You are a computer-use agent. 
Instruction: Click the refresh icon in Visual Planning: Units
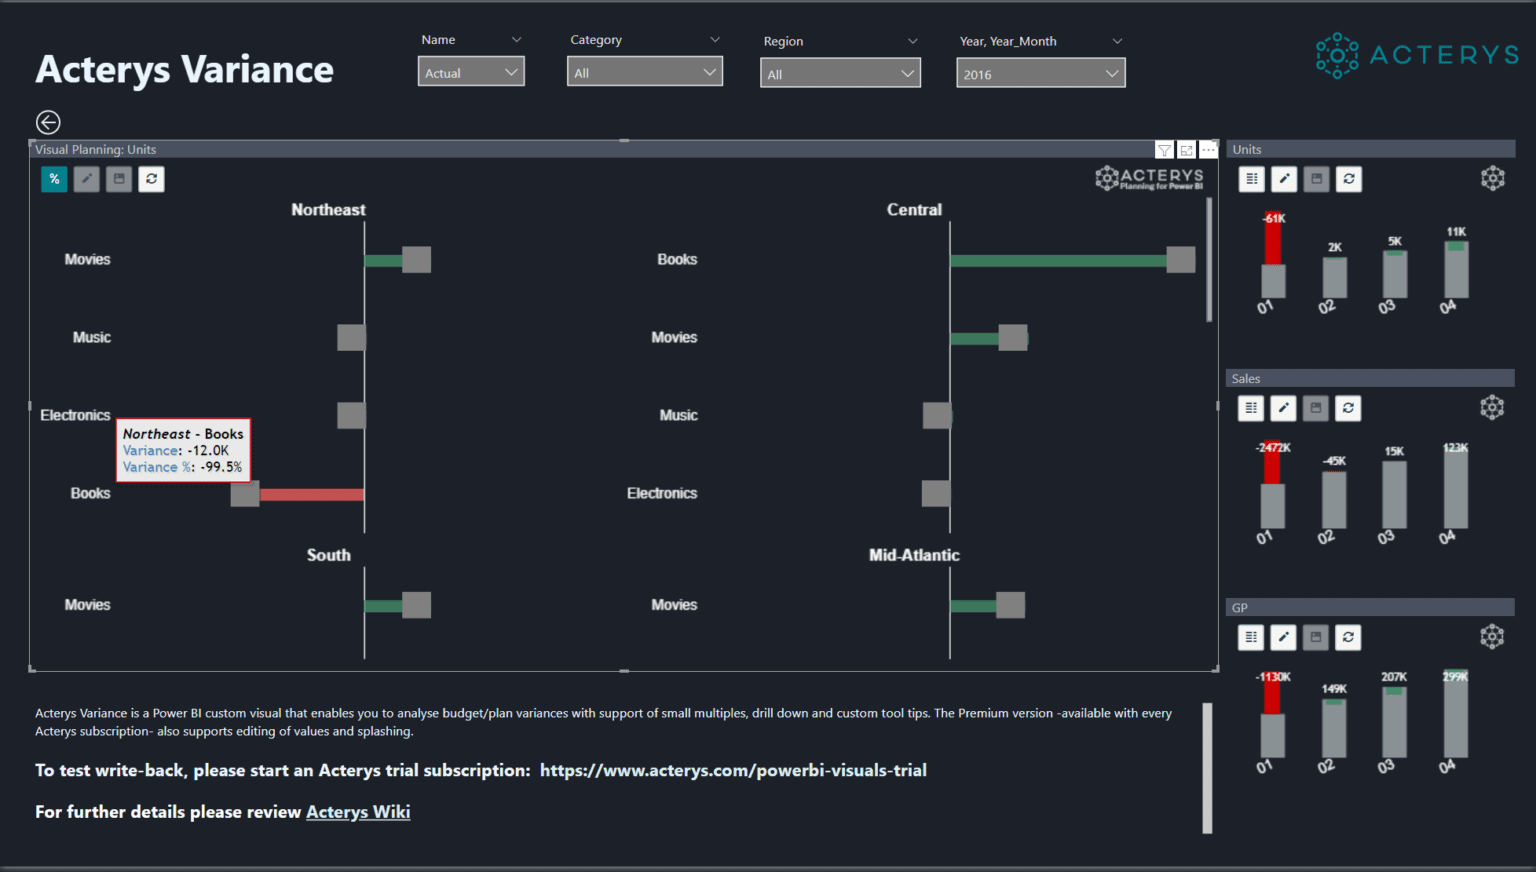(151, 179)
